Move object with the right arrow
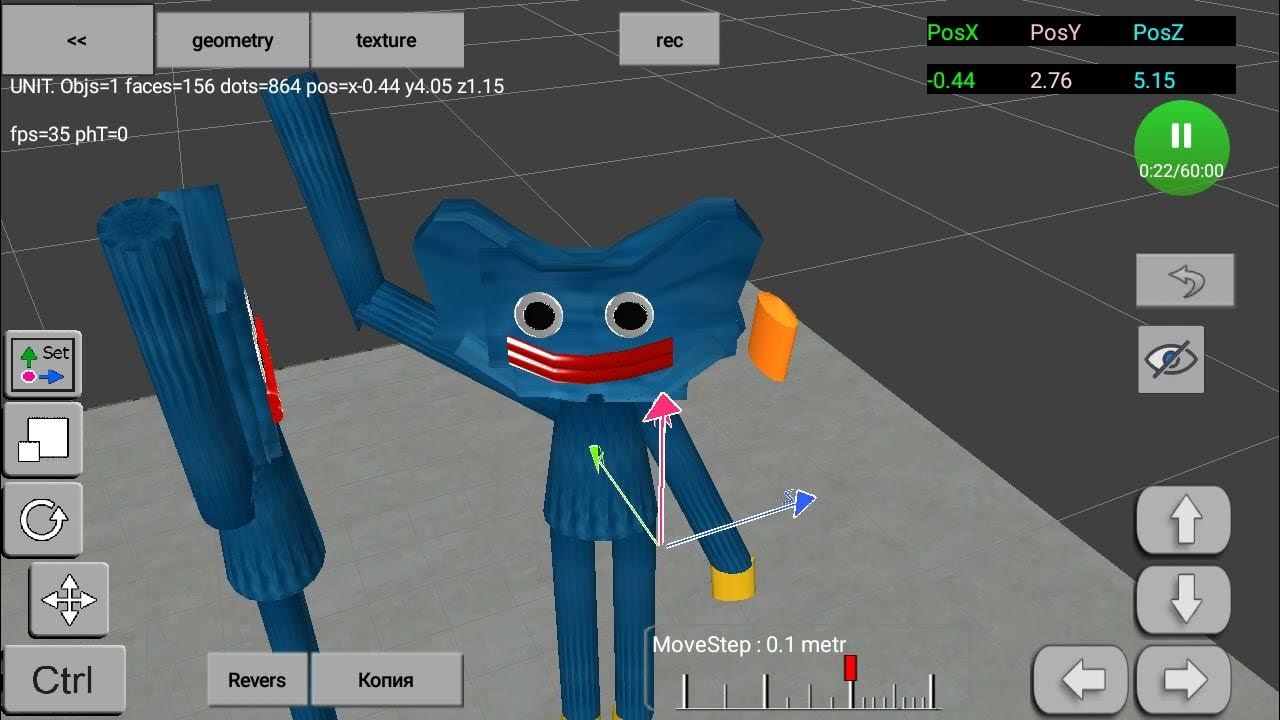Image resolution: width=1280 pixels, height=720 pixels. 1185,681
